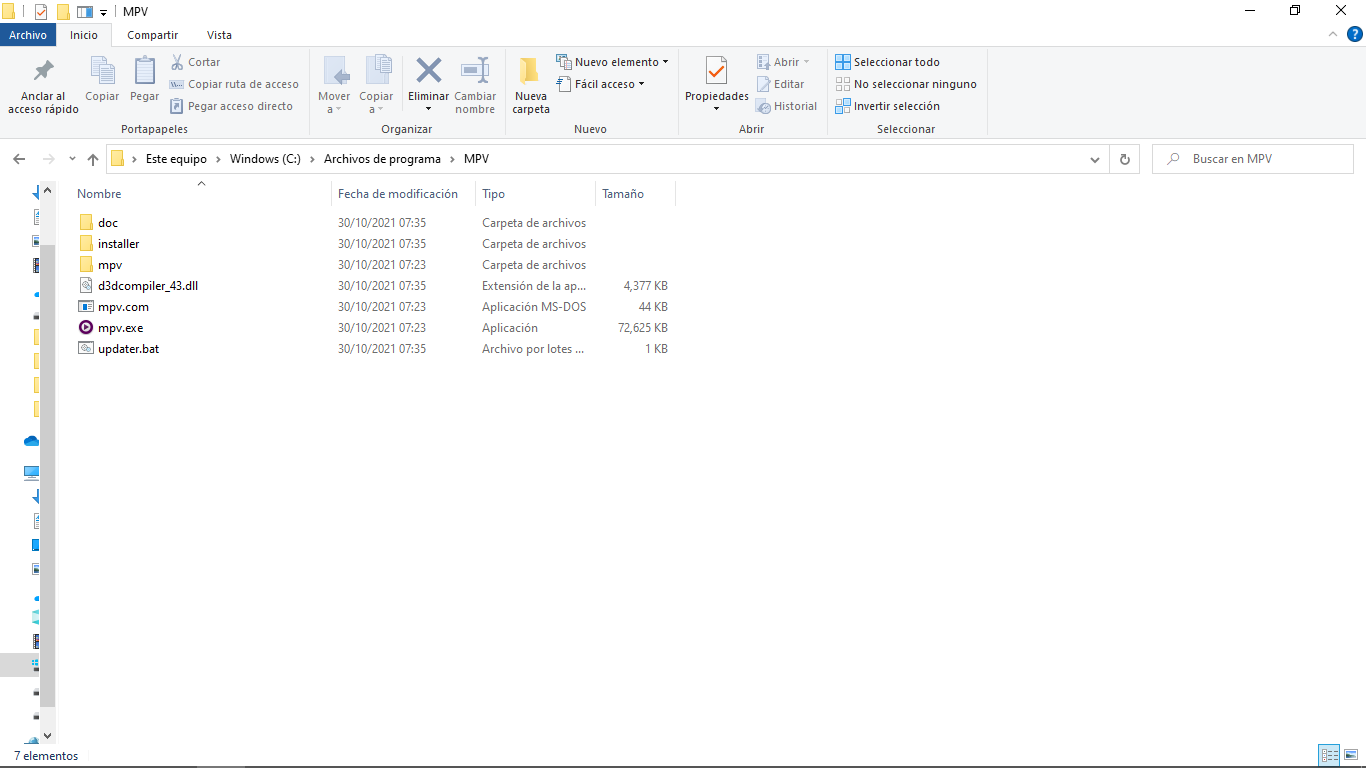Refresh the folder with the refresh icon

pos(1124,158)
